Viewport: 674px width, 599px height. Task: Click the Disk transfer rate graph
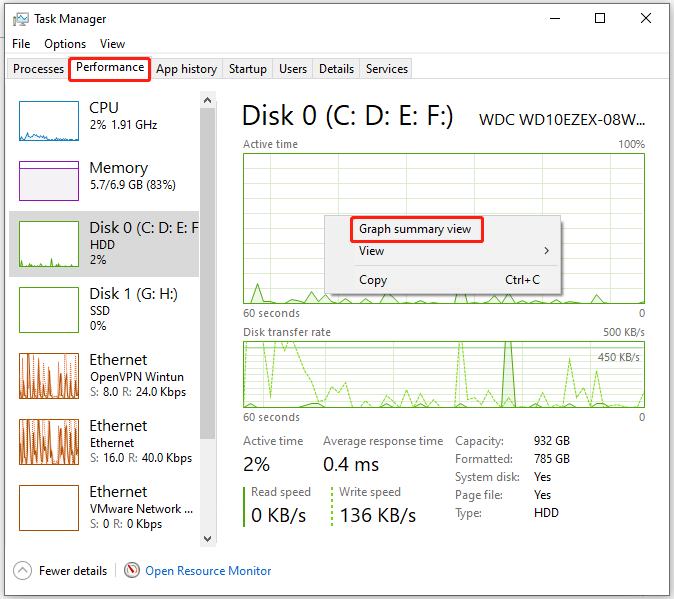pos(444,374)
